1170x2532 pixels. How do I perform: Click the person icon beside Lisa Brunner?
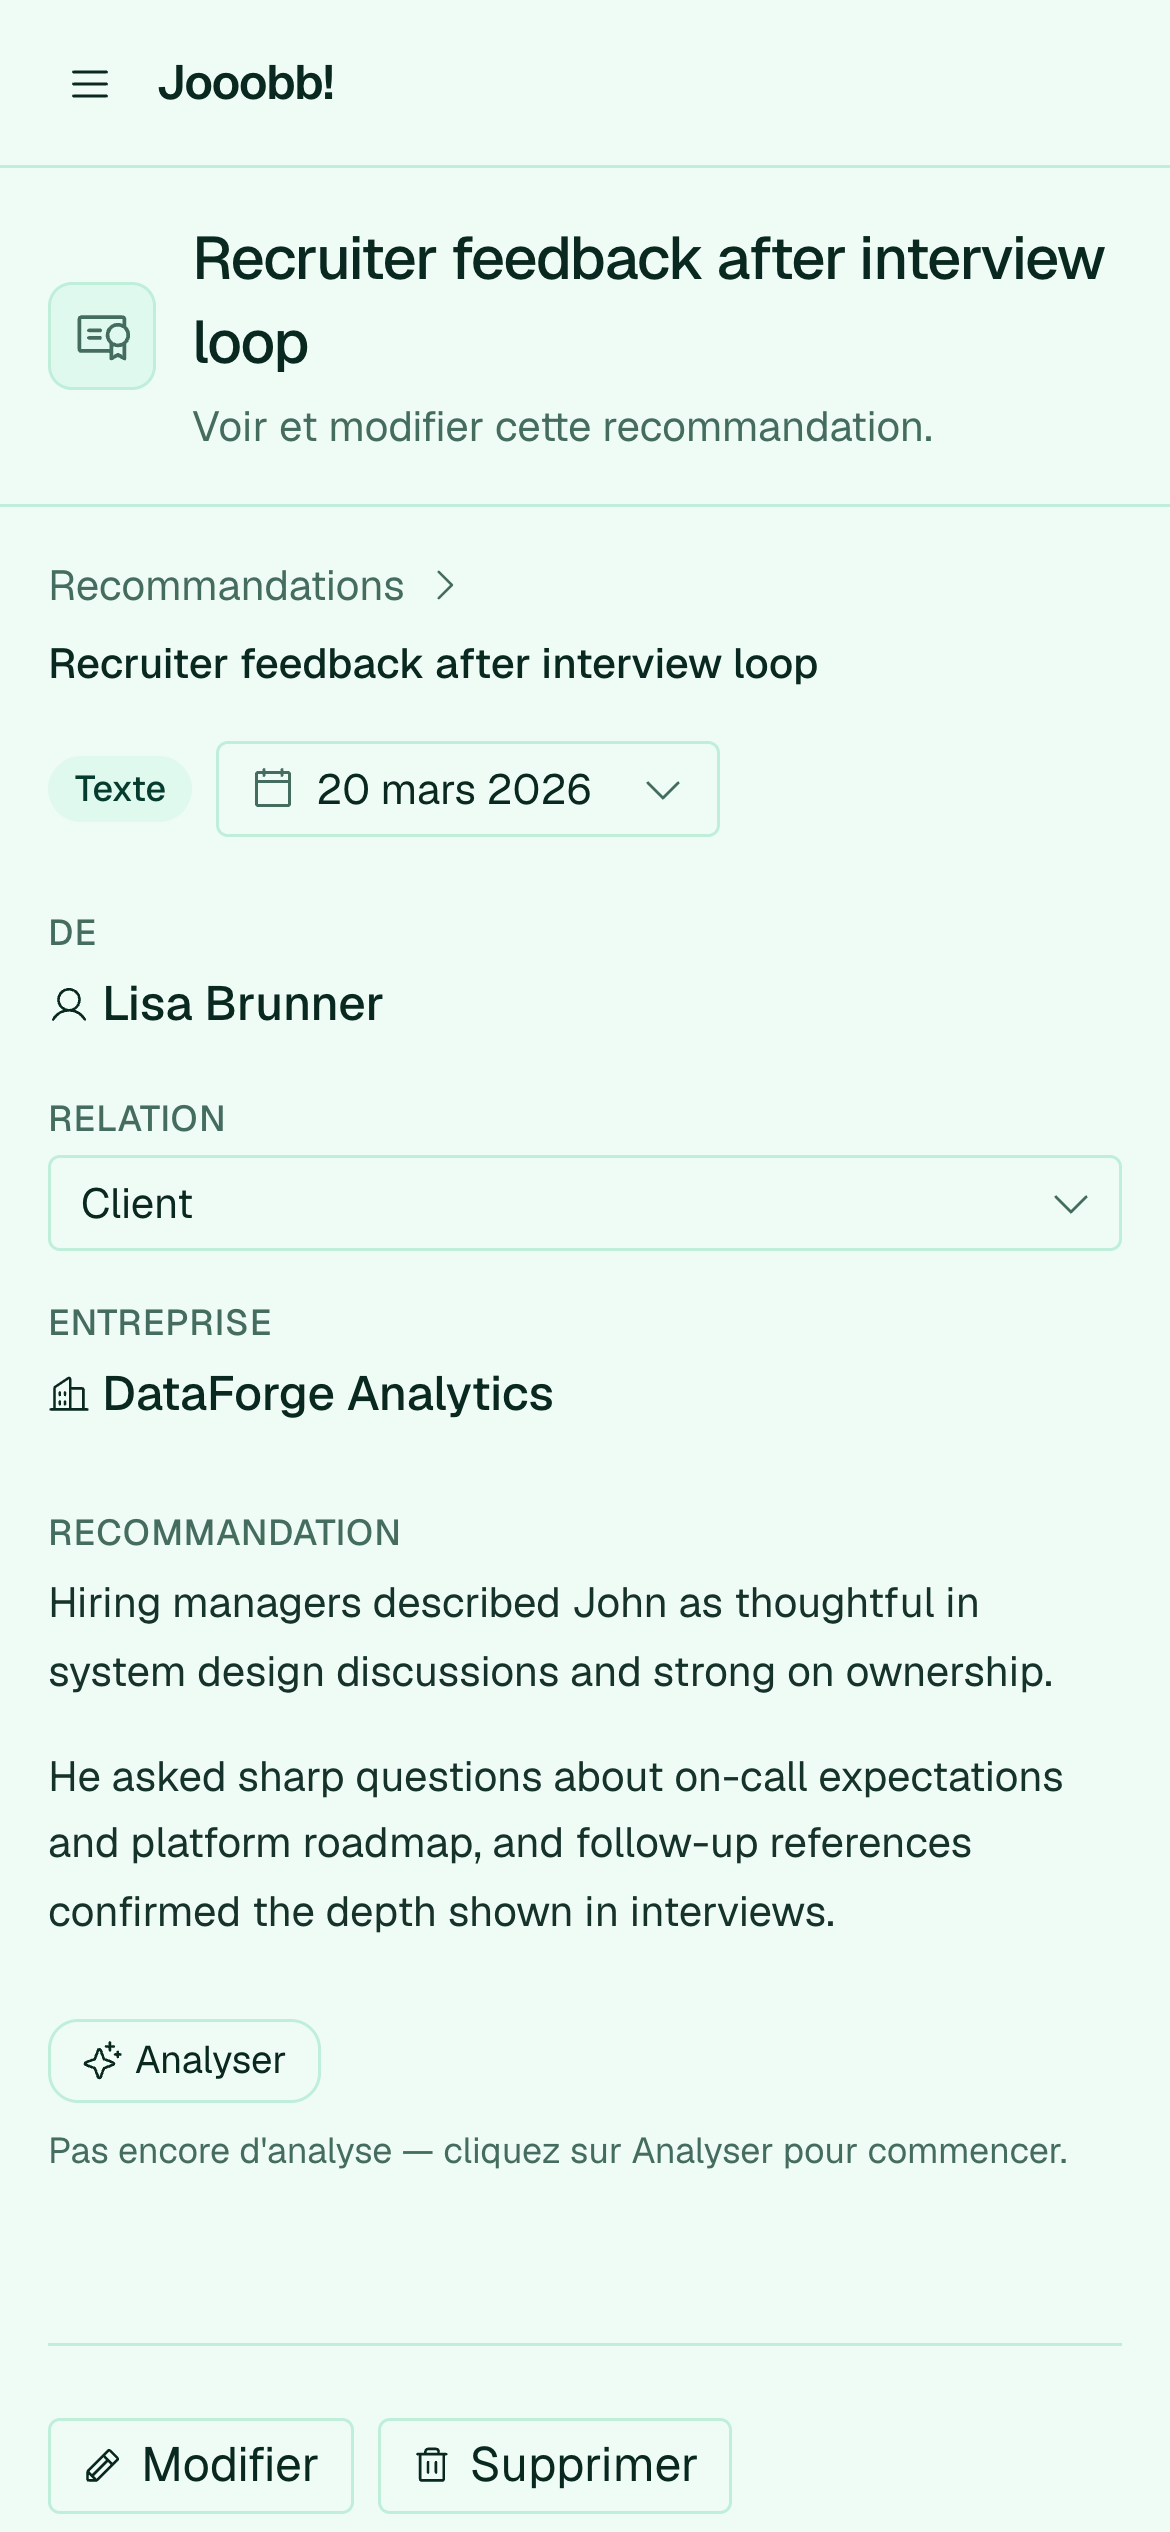[69, 1005]
